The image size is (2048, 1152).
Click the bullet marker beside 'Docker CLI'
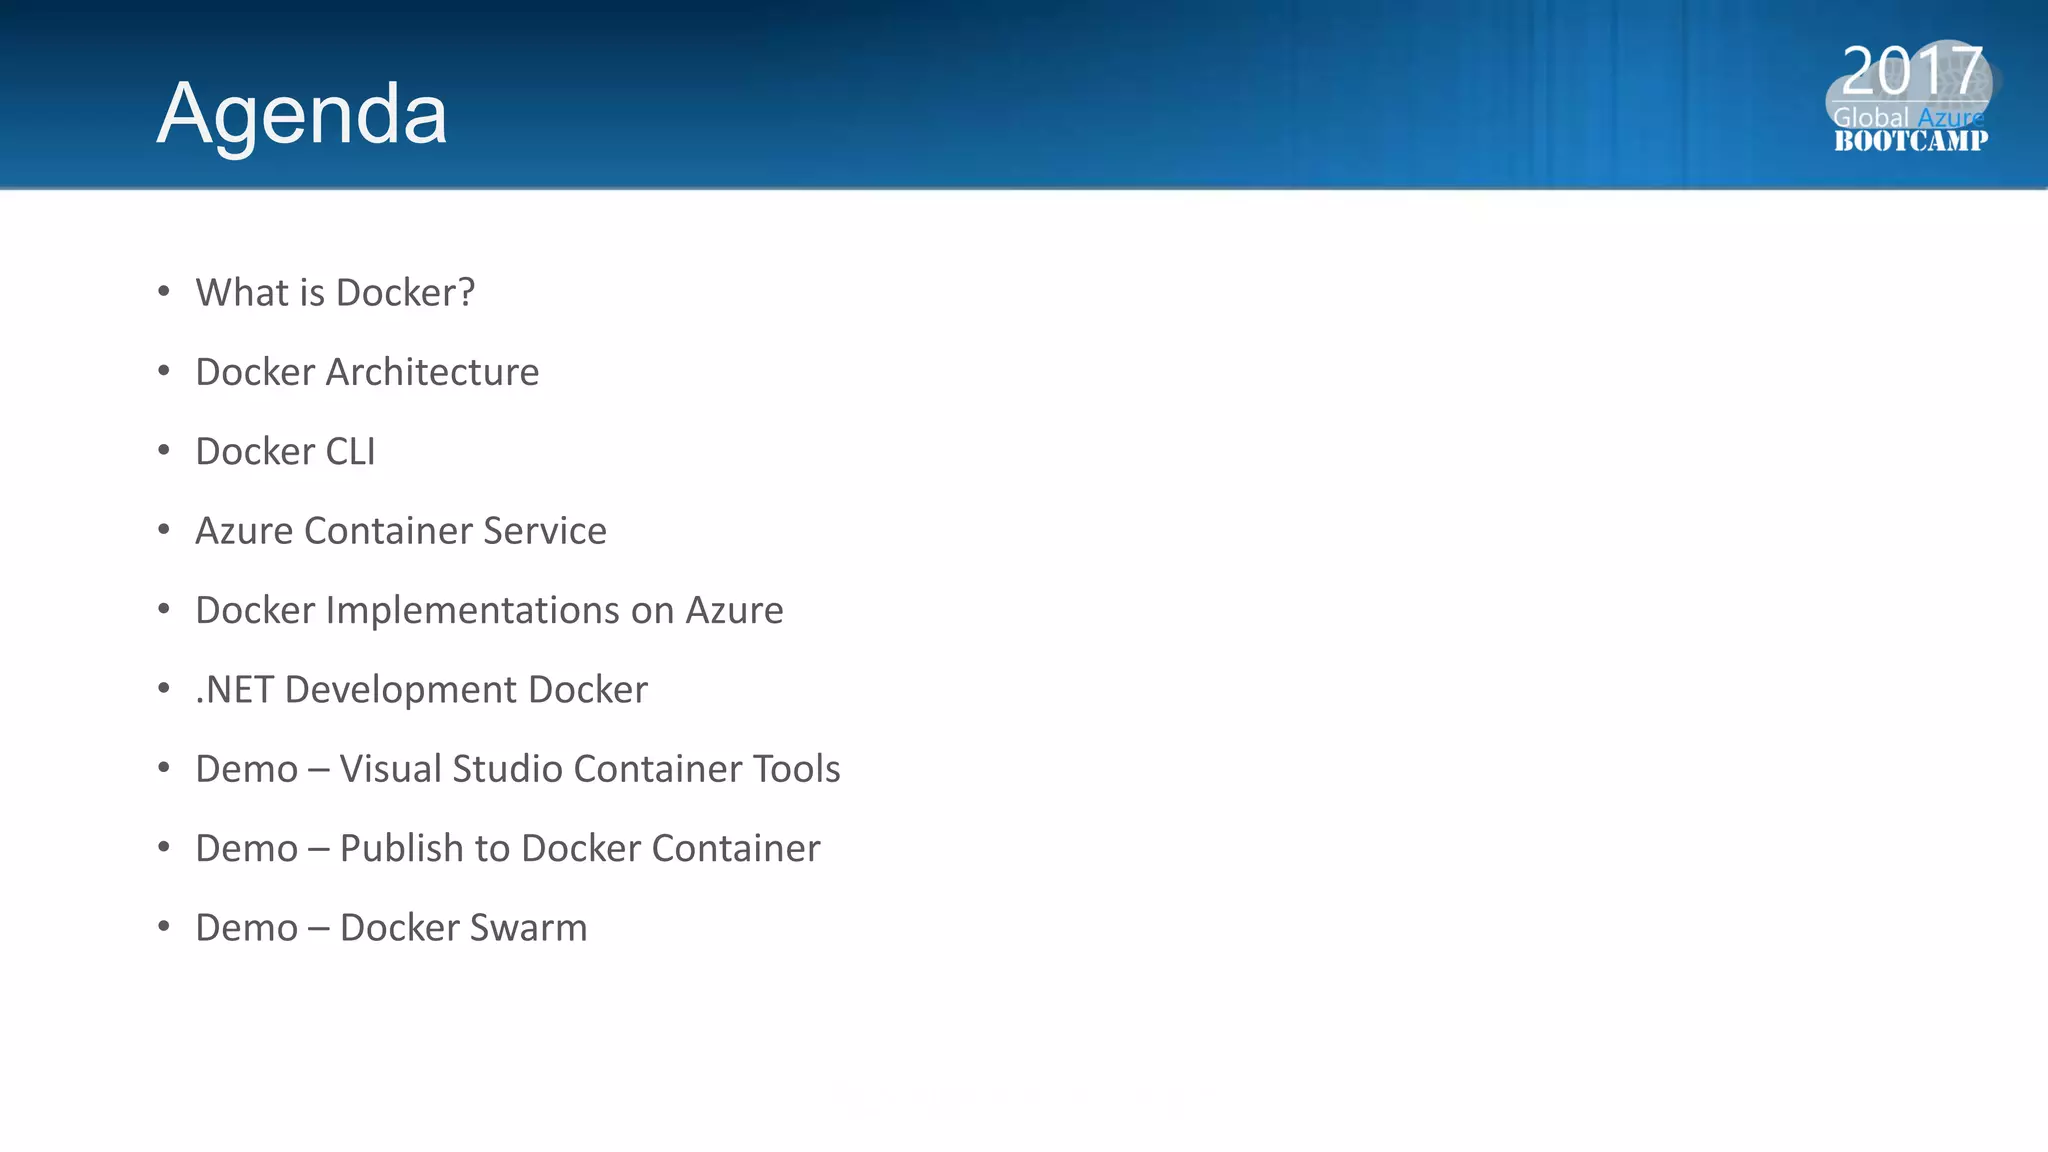[164, 451]
